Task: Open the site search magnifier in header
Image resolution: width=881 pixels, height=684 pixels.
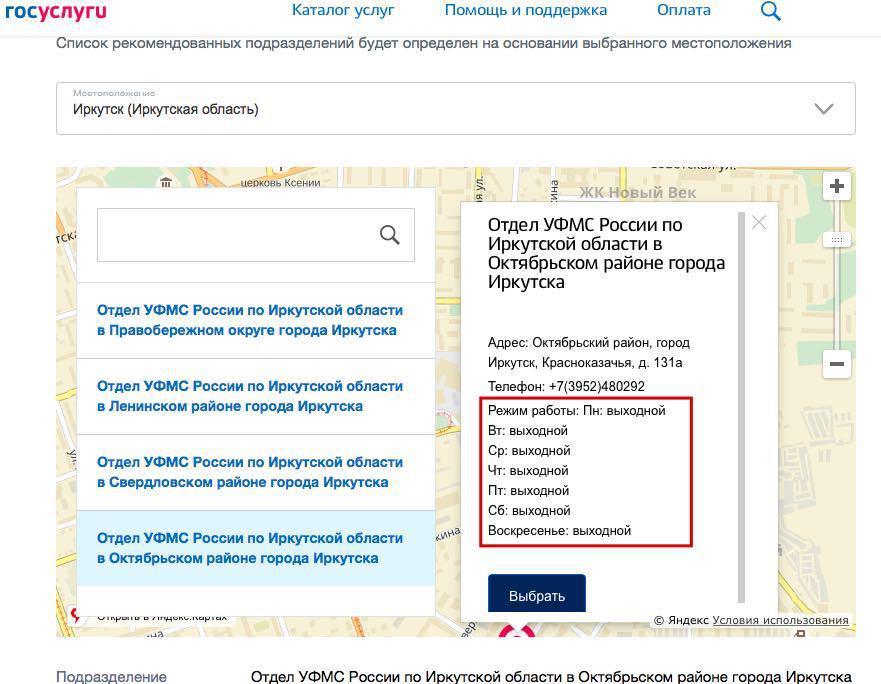Action: (x=770, y=11)
